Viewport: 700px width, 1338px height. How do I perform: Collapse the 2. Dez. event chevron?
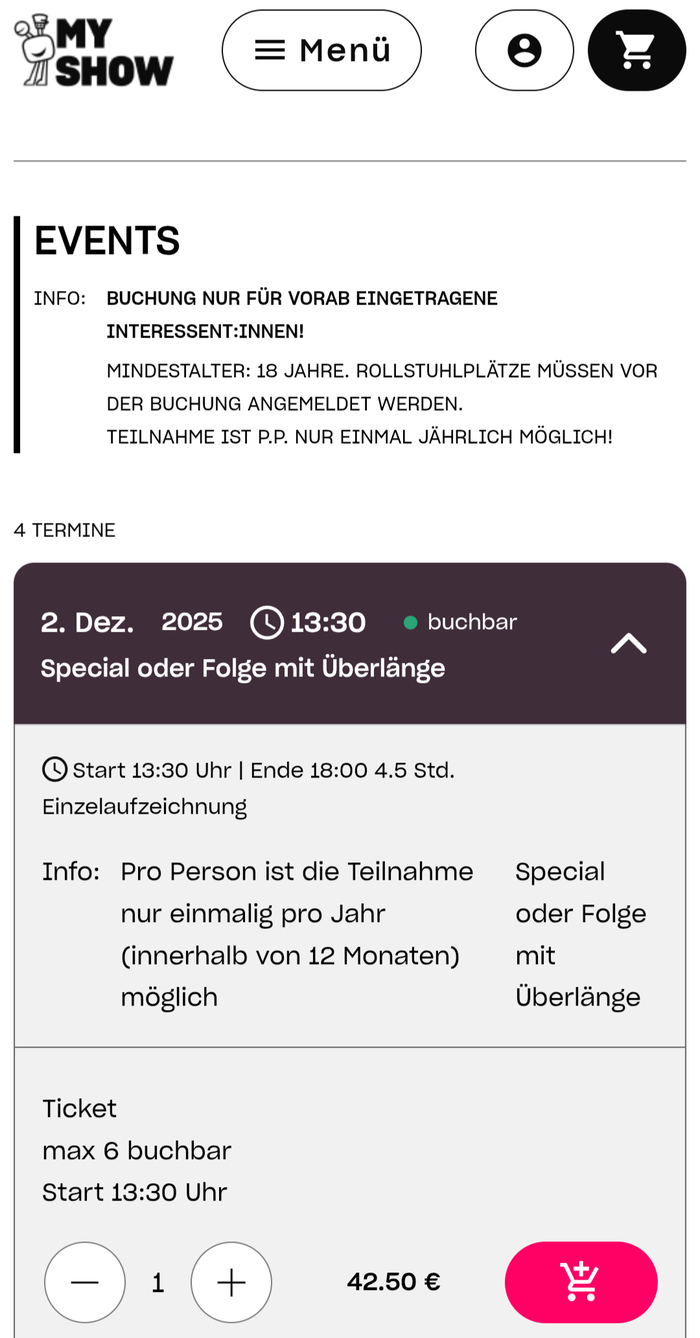[628, 644]
